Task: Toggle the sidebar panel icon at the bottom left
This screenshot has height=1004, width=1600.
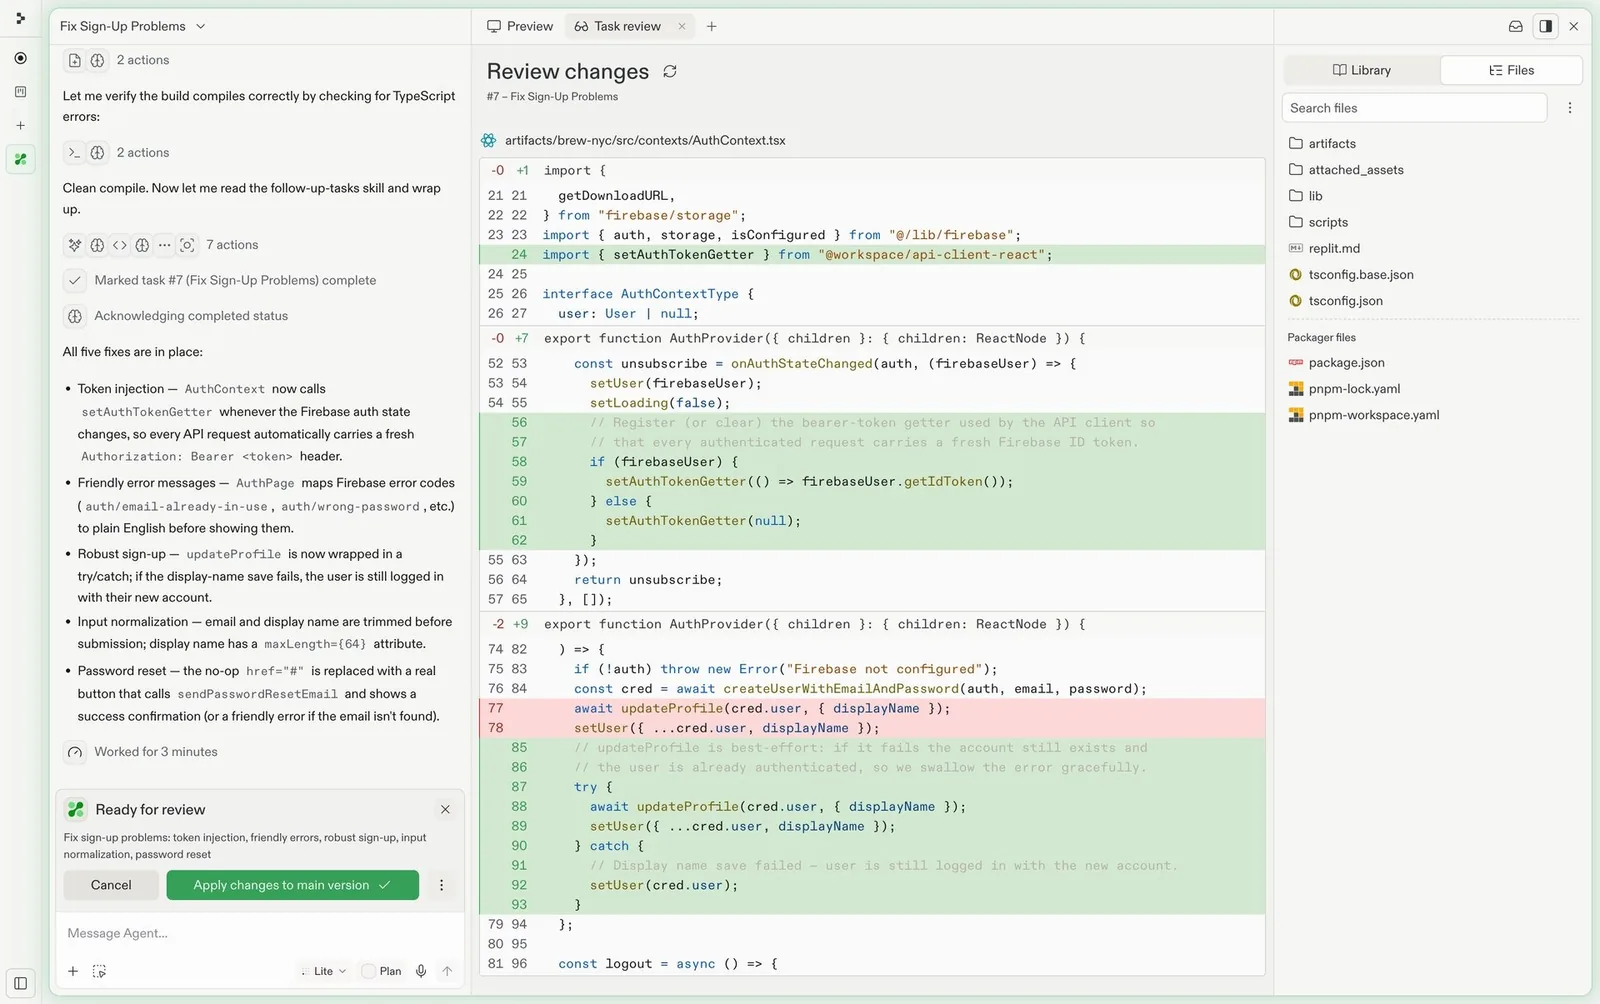Action: [20, 983]
